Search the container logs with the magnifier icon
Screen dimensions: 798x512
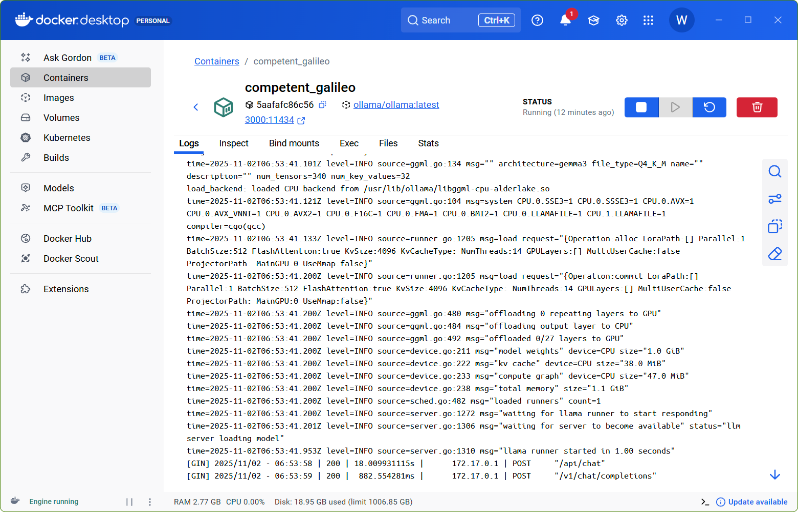(x=774, y=172)
